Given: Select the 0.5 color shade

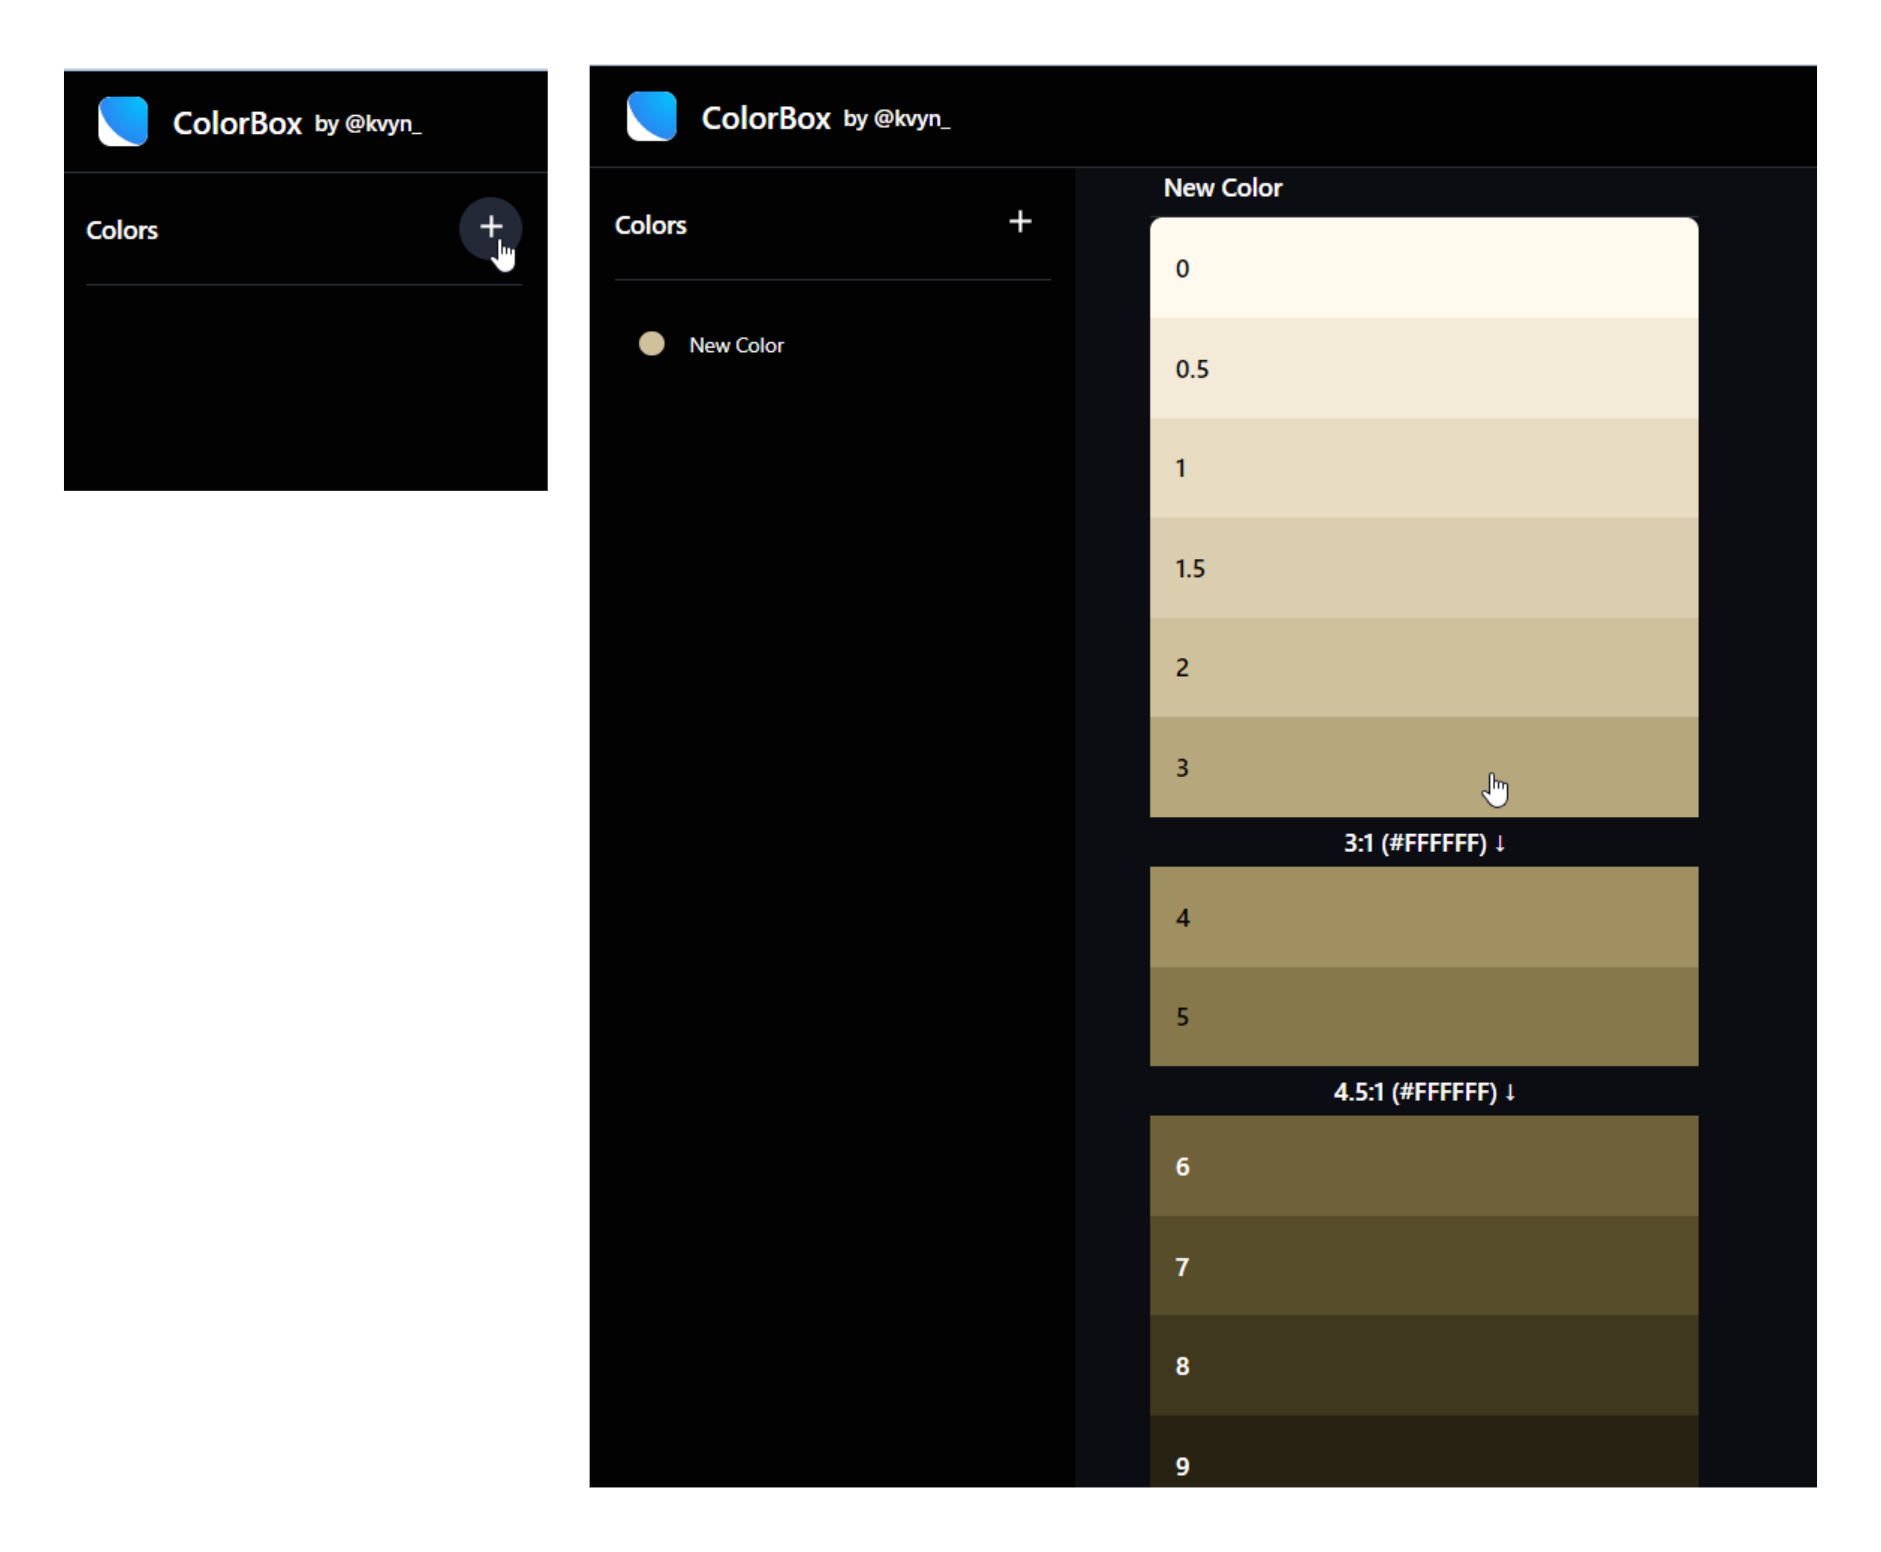Looking at the screenshot, I should tap(1422, 368).
